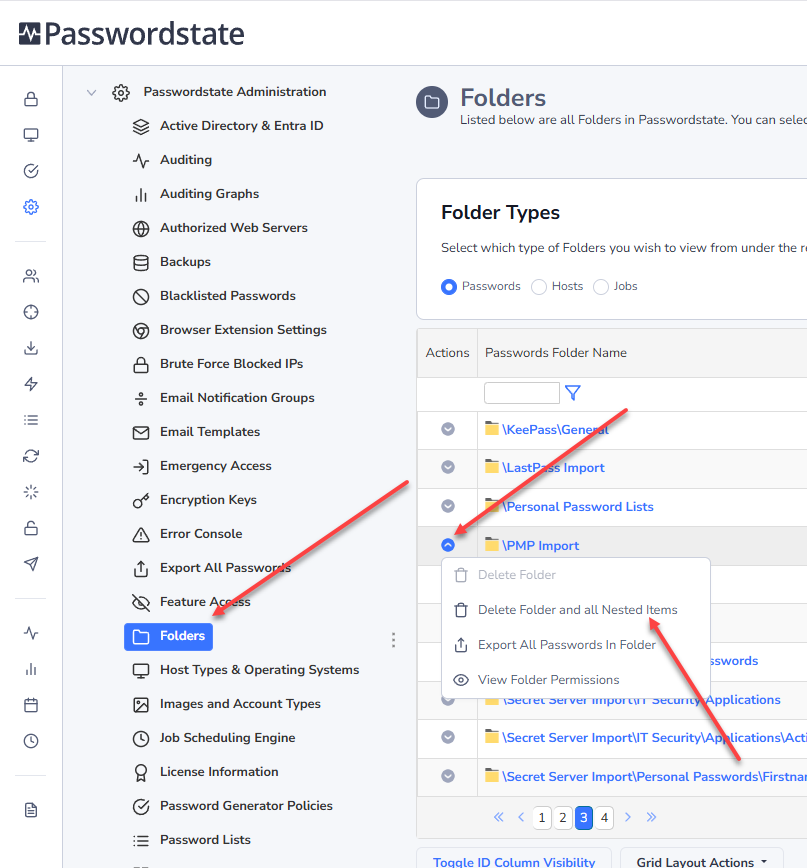Click Toggle ID Column Visibility button

click(514, 861)
